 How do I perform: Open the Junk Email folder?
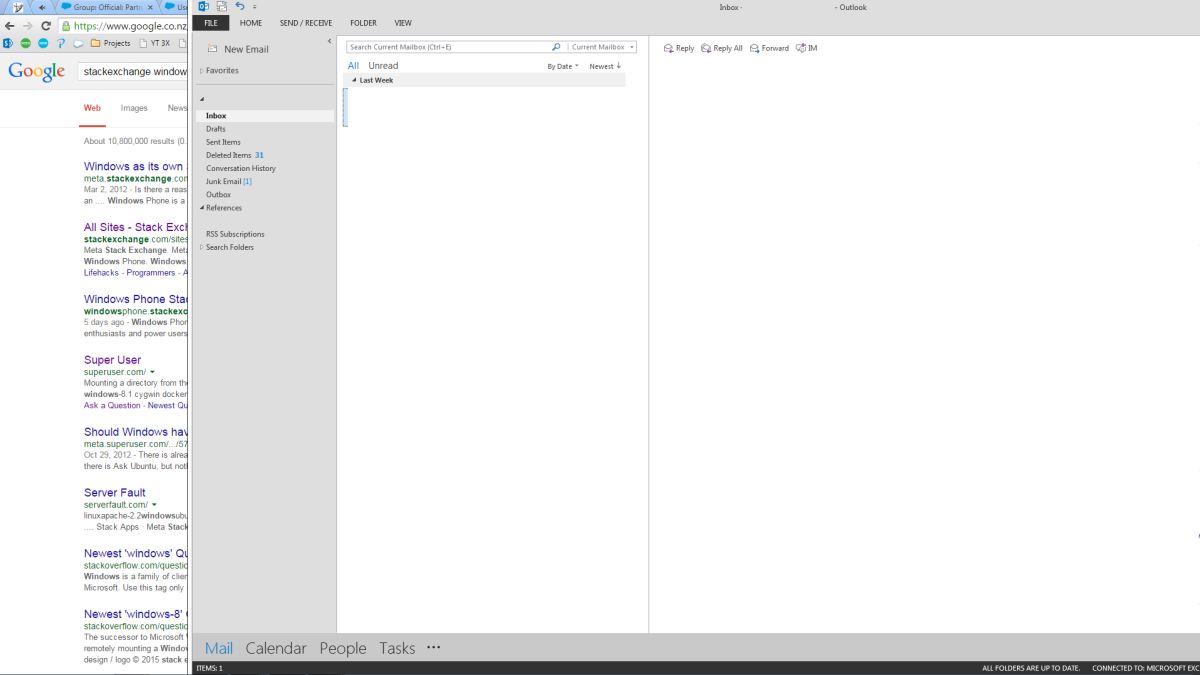pos(229,181)
